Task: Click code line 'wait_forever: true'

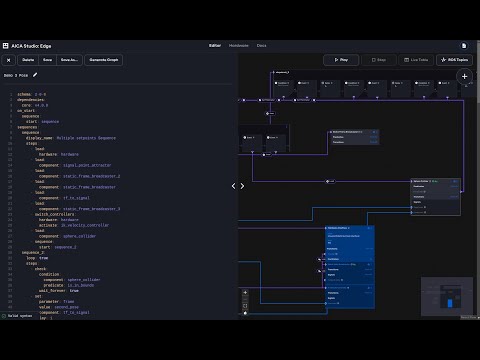Action: coord(59,291)
